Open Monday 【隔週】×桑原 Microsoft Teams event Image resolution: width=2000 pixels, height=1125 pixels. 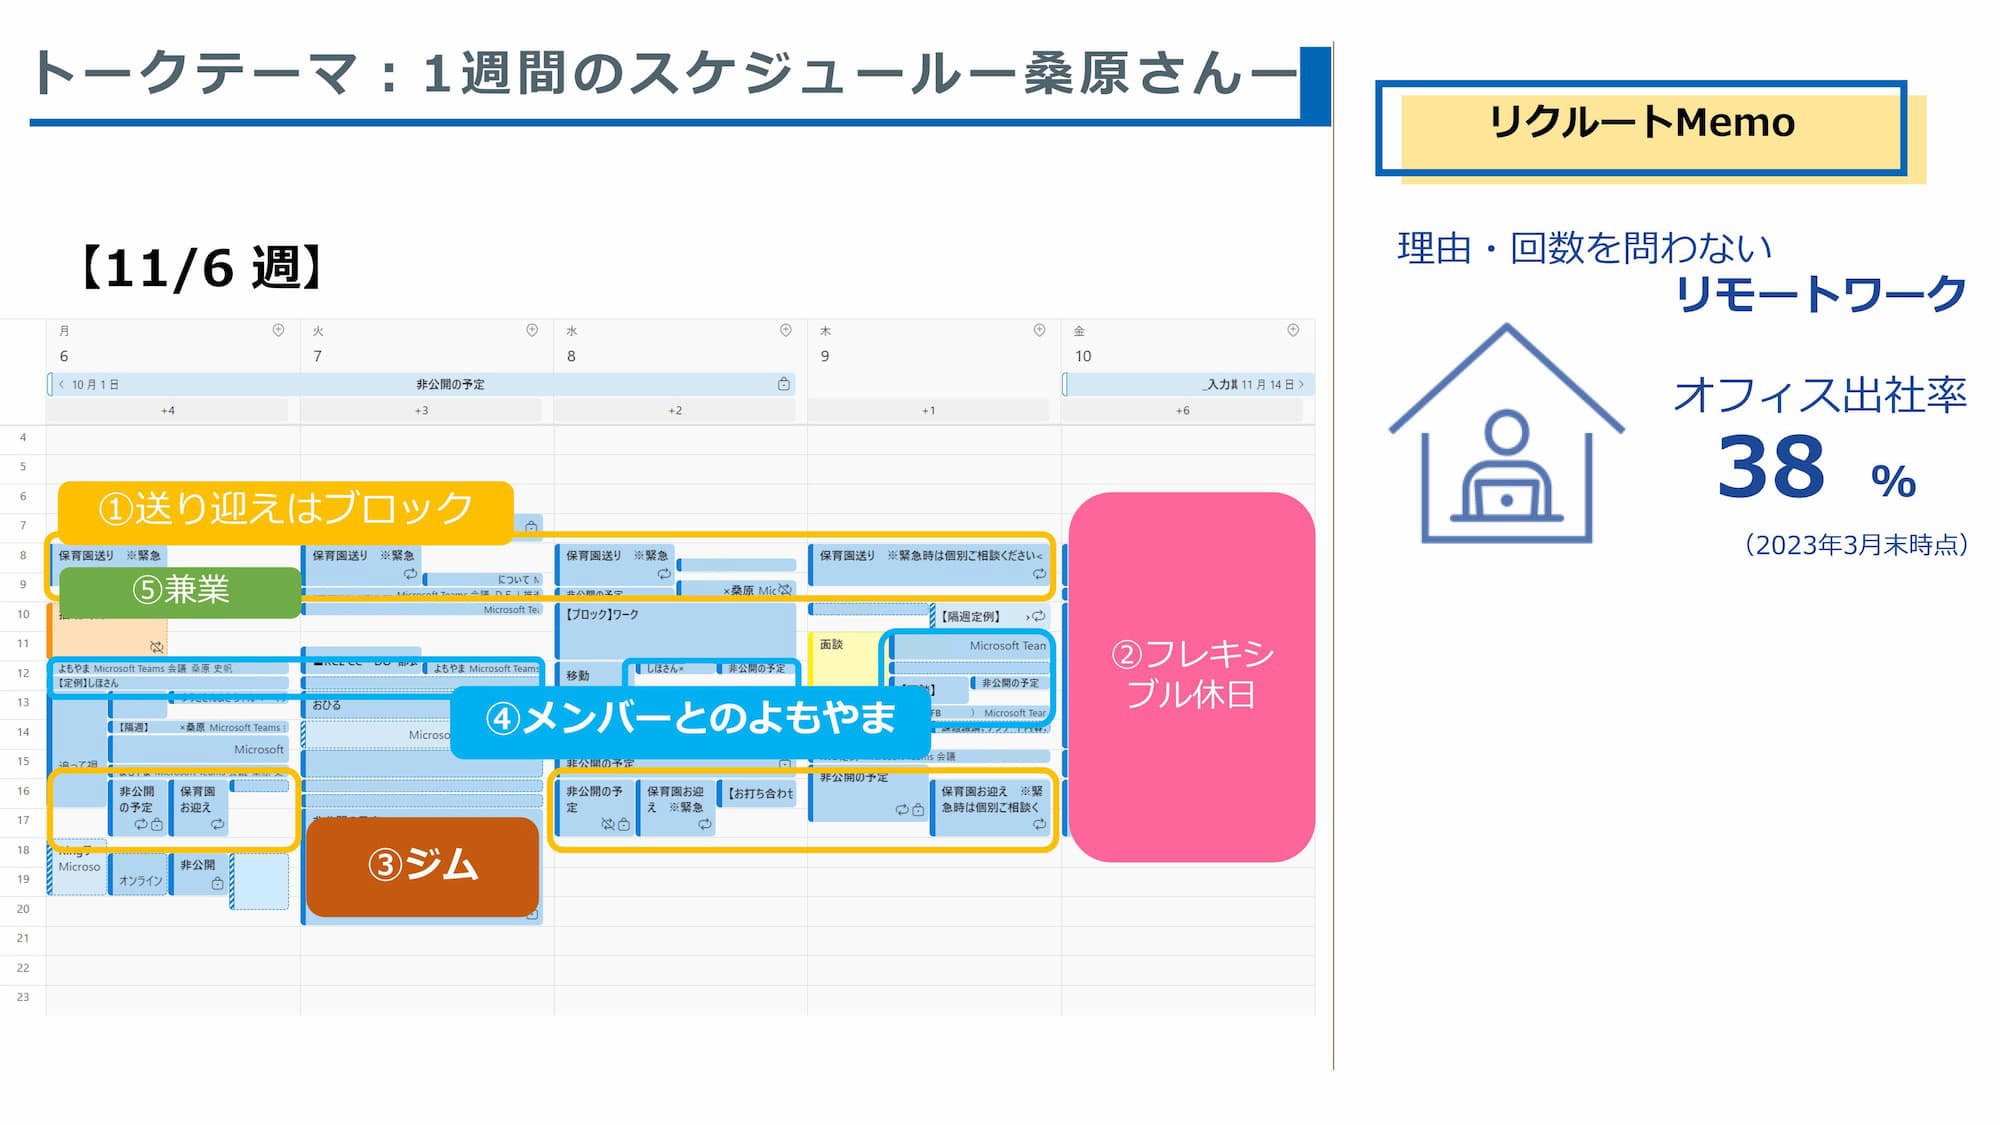(x=198, y=727)
